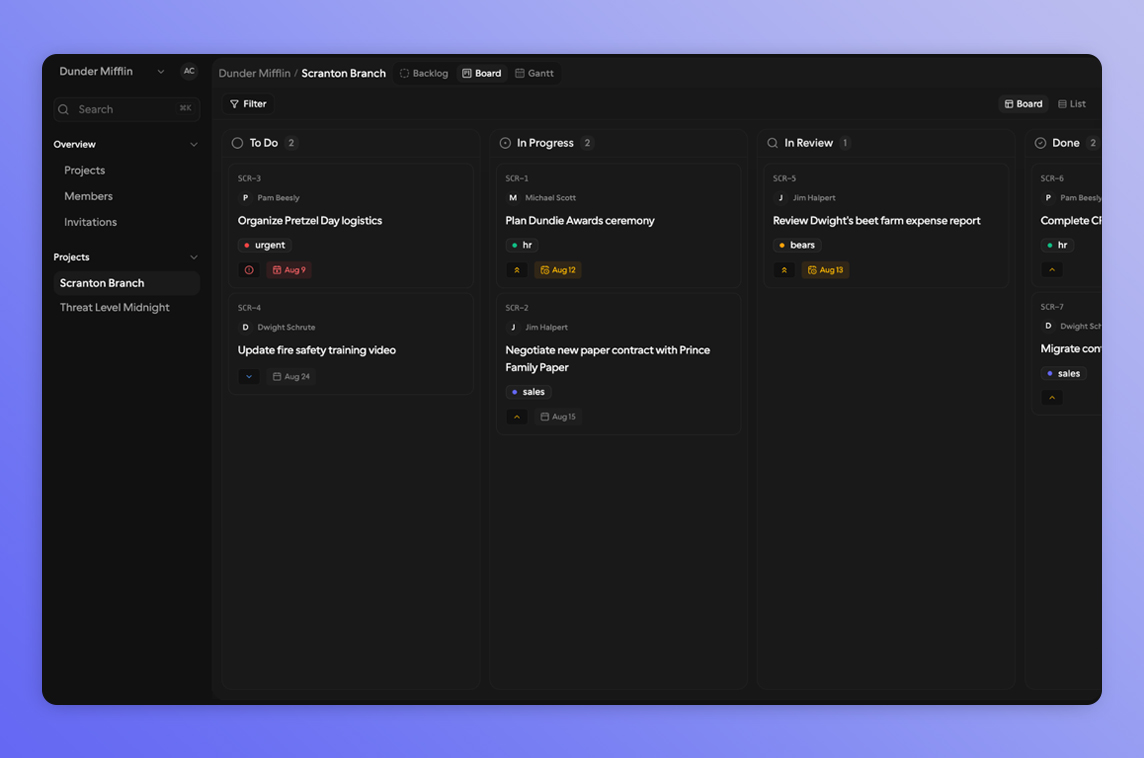
Task: Click the SCR-5 issue ID
Action: [784, 179]
